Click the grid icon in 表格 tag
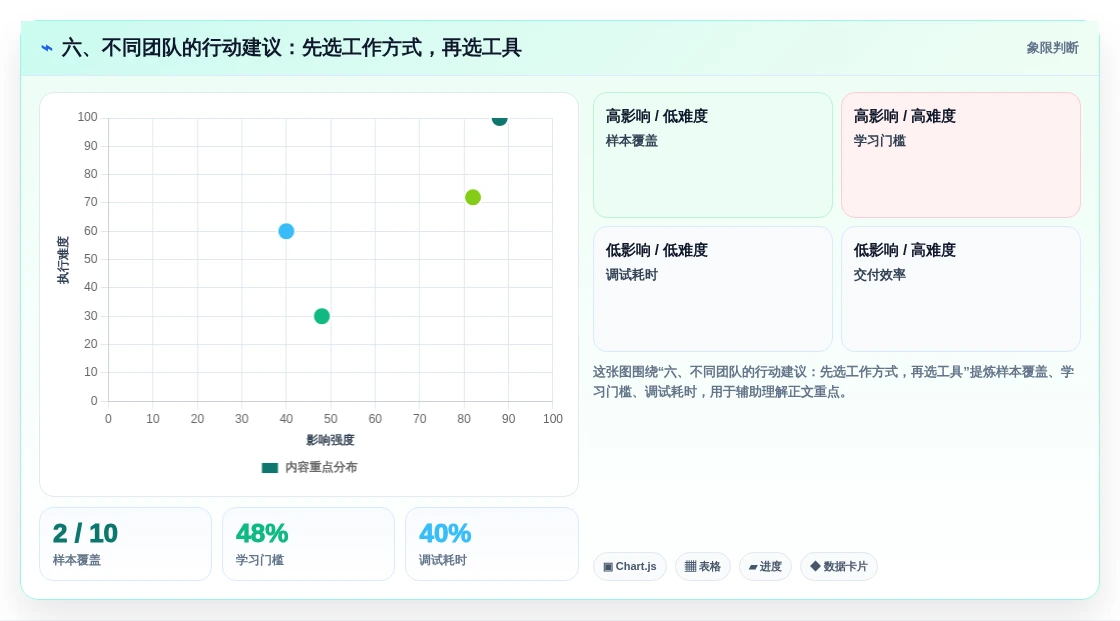The height and width of the screenshot is (621, 1120). tap(691, 567)
